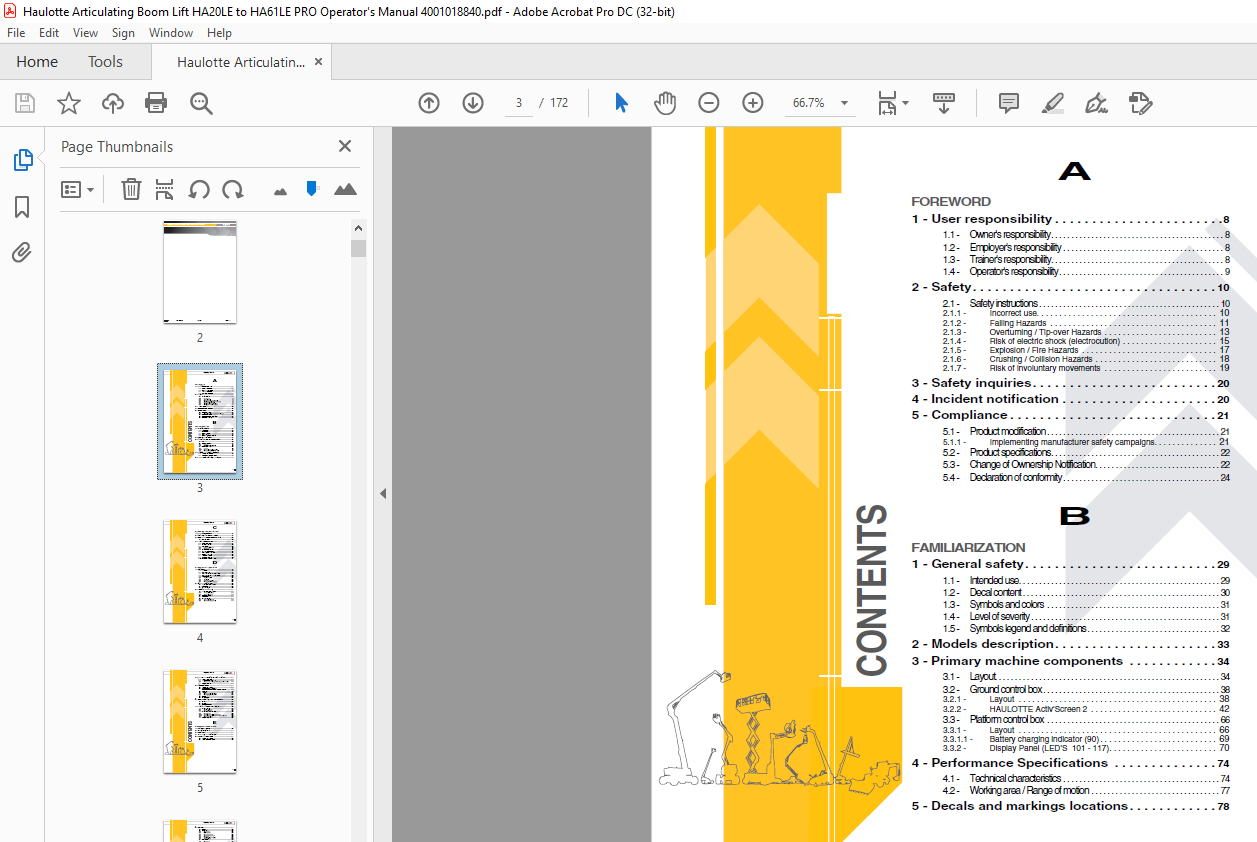Click the fit page width icon
Viewport: 1257px width, 842px height.
(x=887, y=103)
